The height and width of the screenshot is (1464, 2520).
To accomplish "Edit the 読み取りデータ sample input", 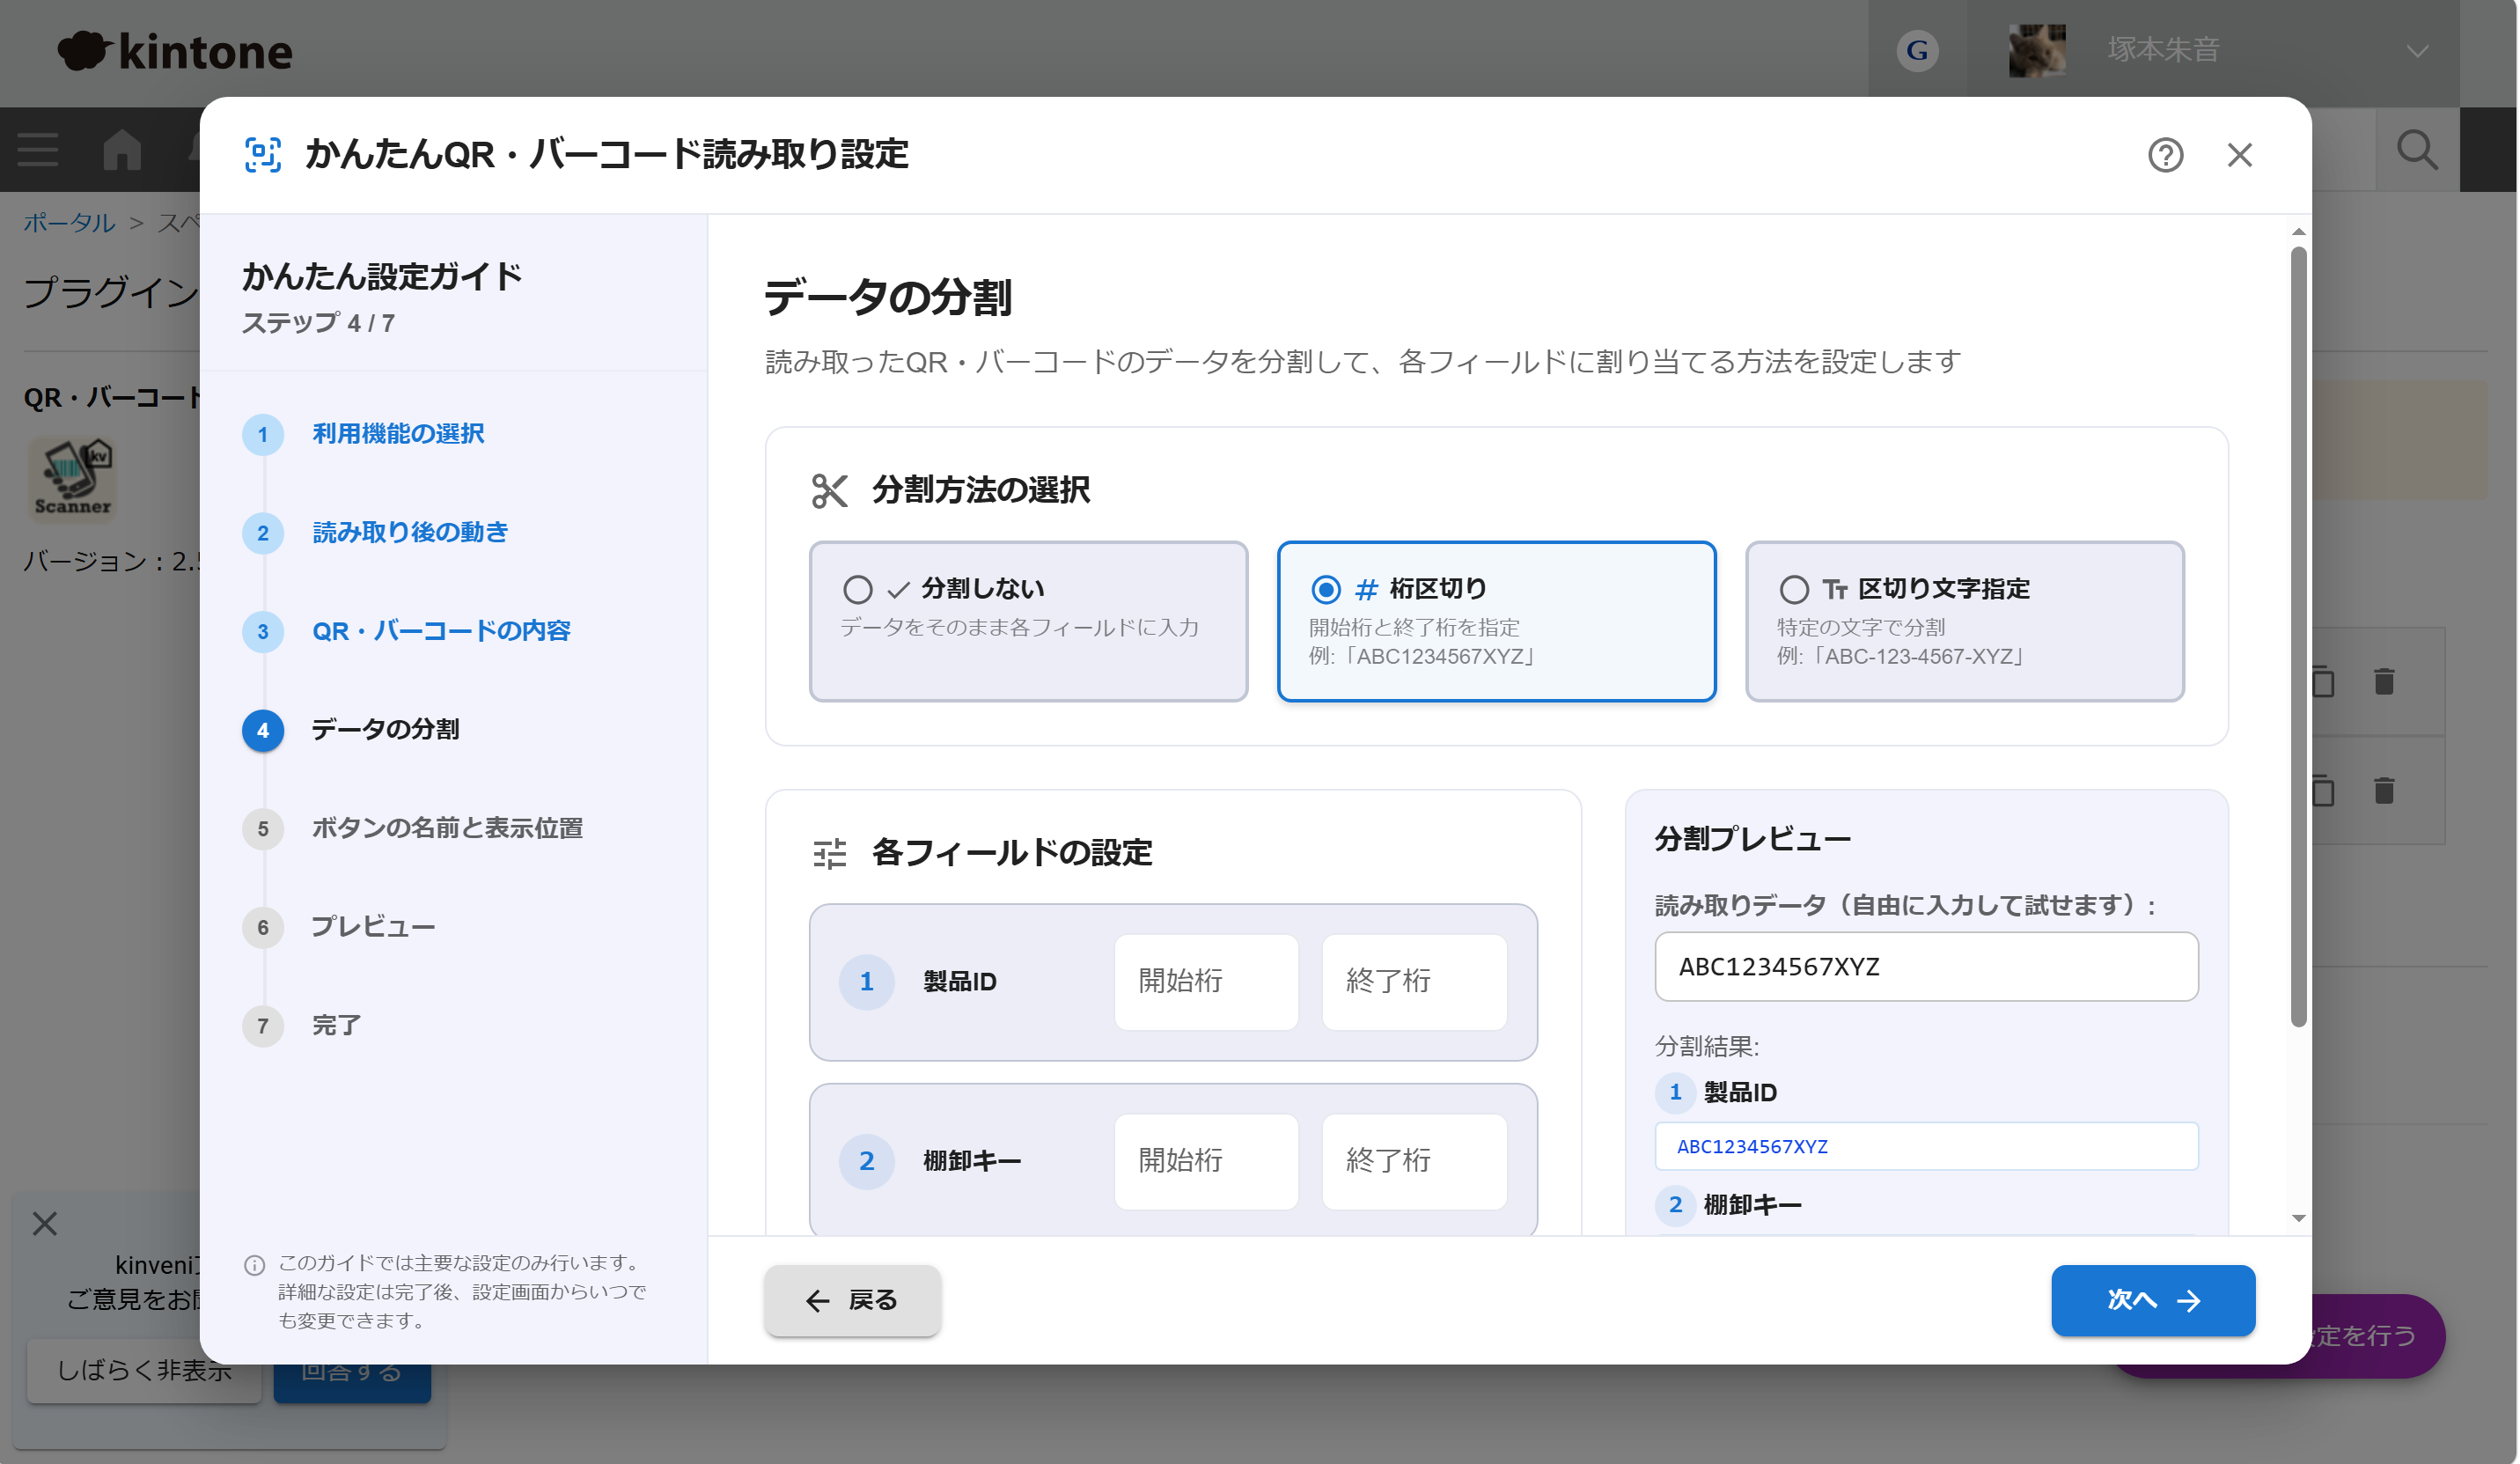I will [1926, 967].
